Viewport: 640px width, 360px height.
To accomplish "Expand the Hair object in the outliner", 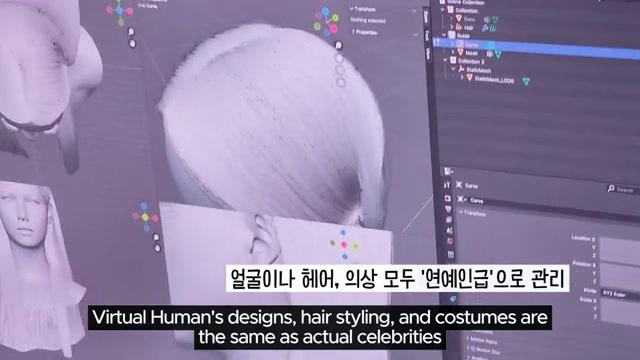I will (x=451, y=27).
